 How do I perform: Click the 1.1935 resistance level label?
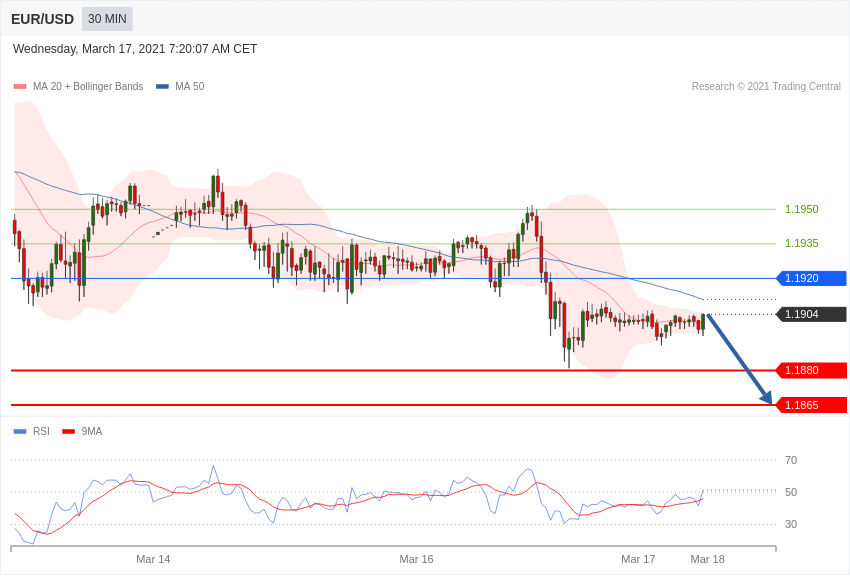click(x=802, y=243)
